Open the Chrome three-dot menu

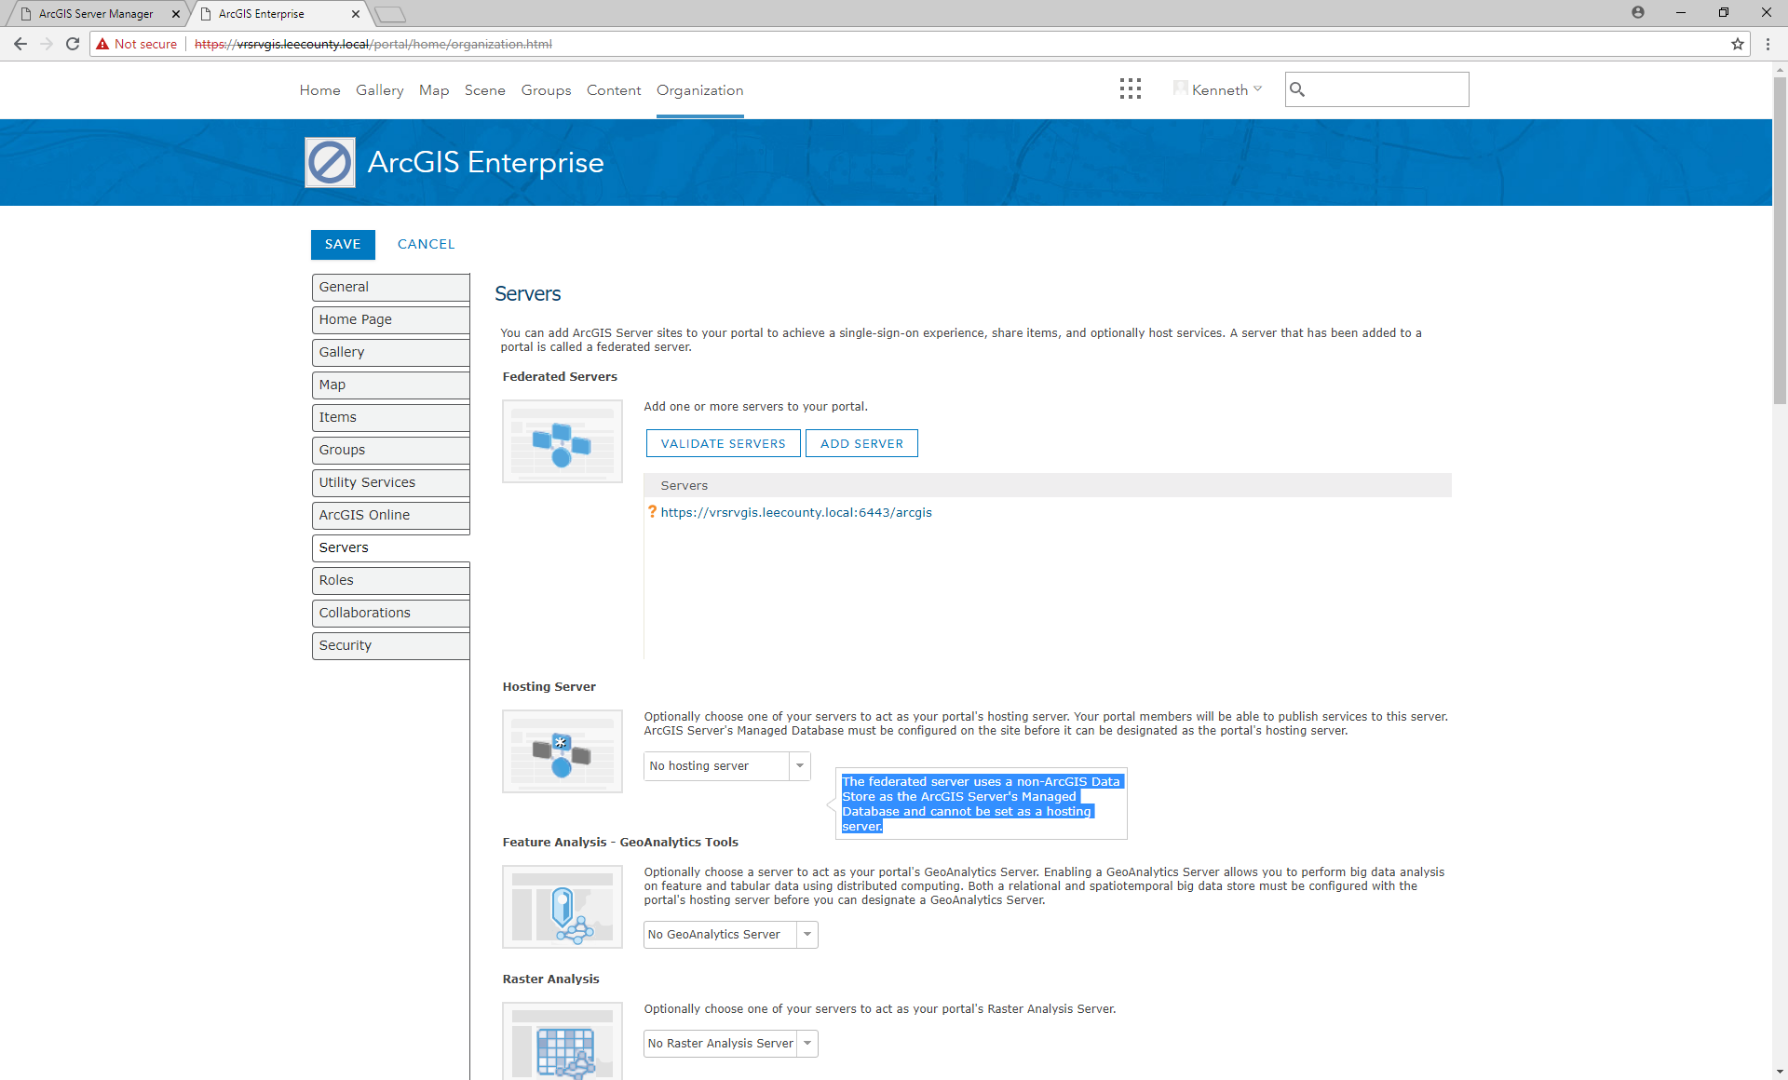point(1768,44)
